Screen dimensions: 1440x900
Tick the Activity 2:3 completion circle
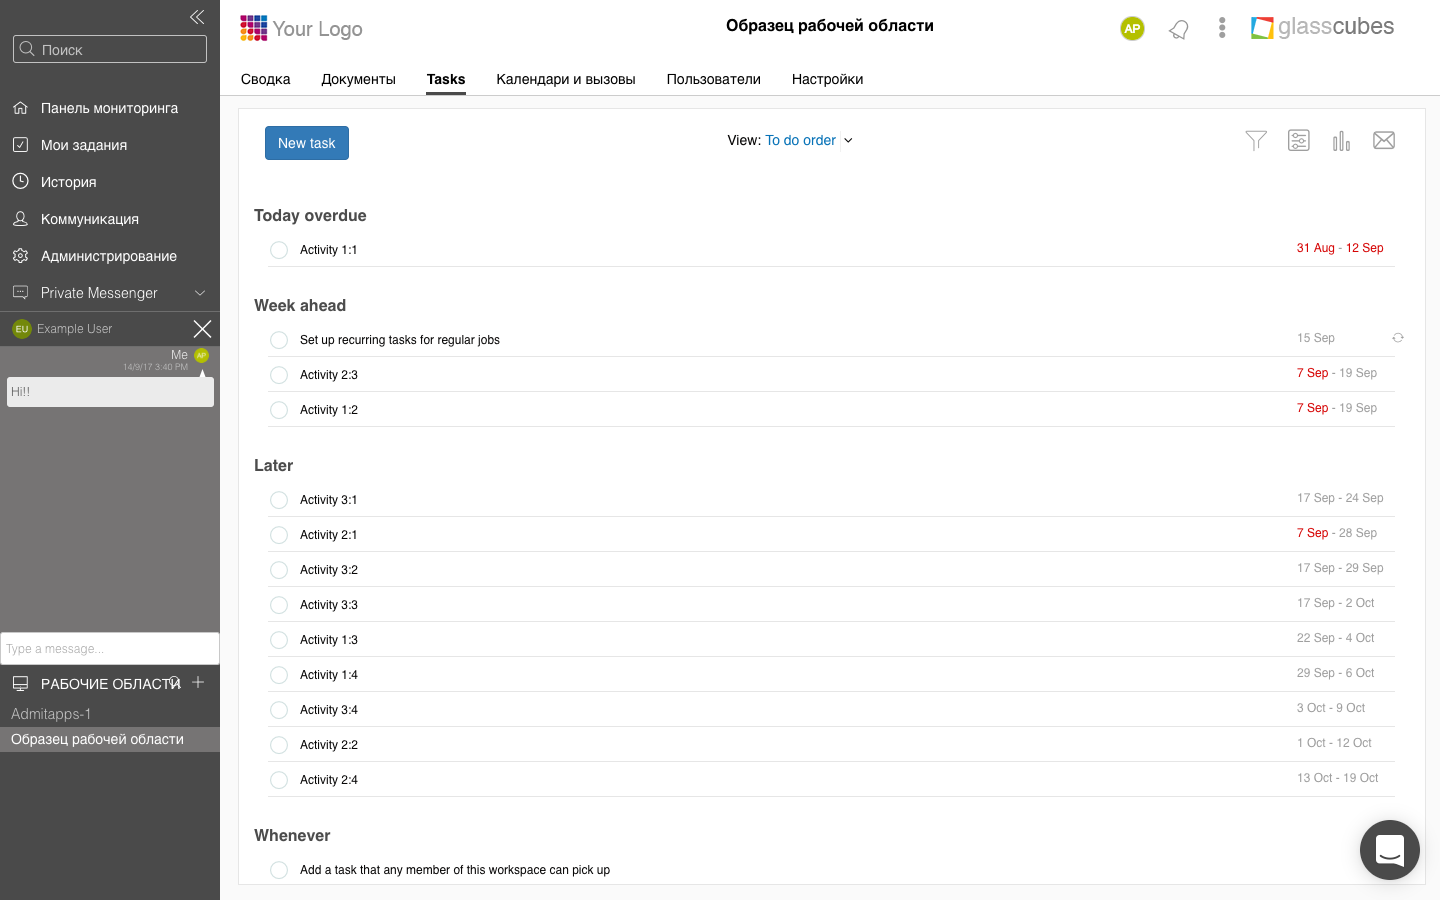tap(279, 375)
